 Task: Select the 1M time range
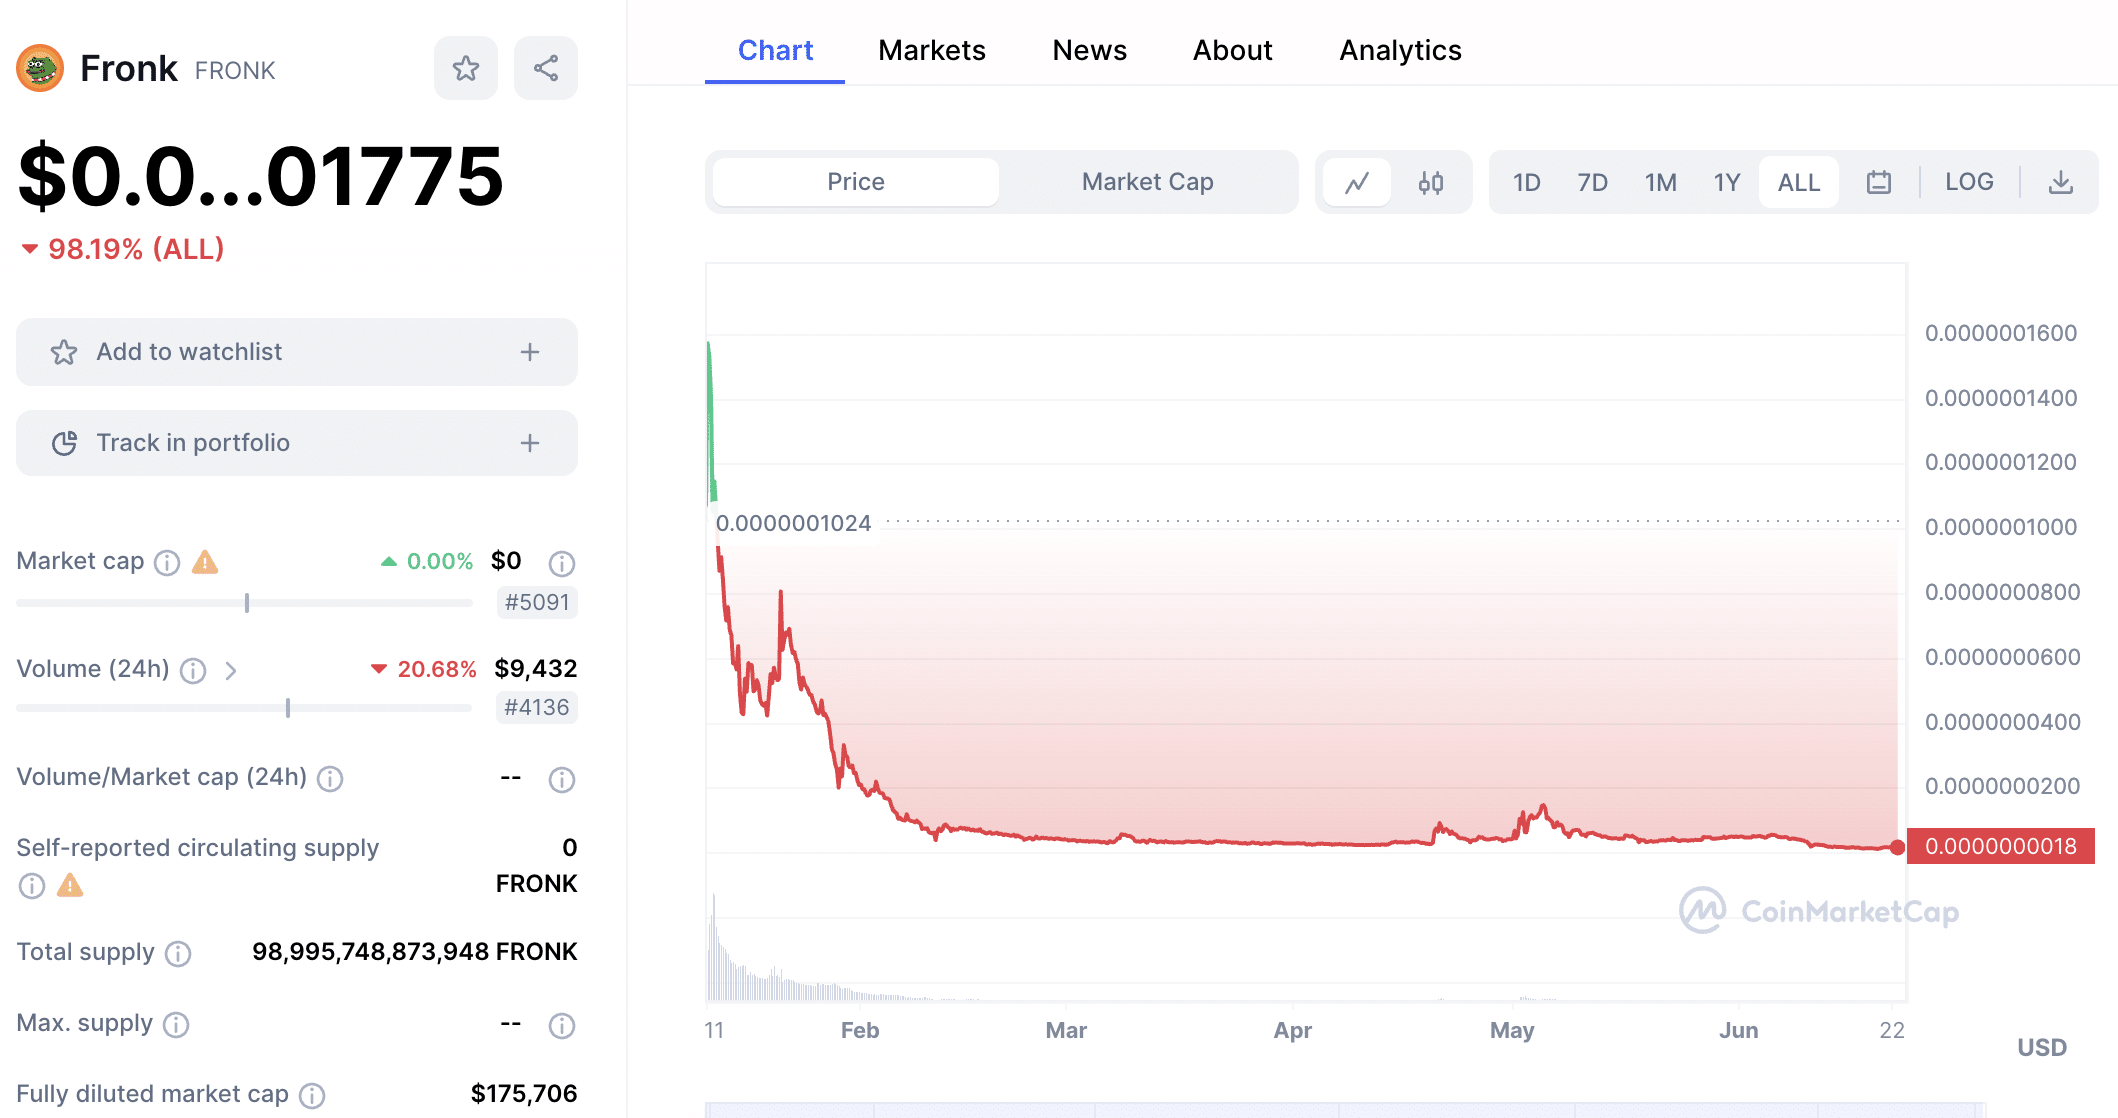1661,182
